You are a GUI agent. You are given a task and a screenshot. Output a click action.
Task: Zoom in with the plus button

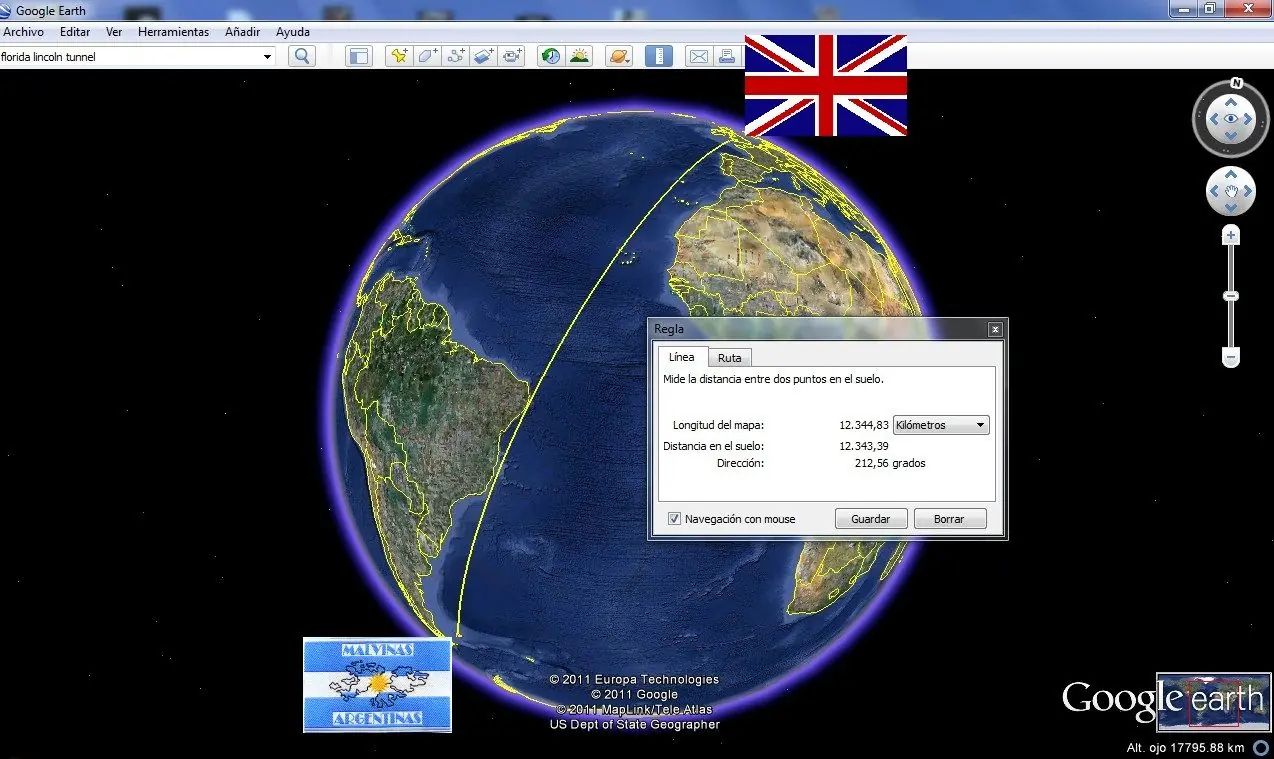(1231, 236)
